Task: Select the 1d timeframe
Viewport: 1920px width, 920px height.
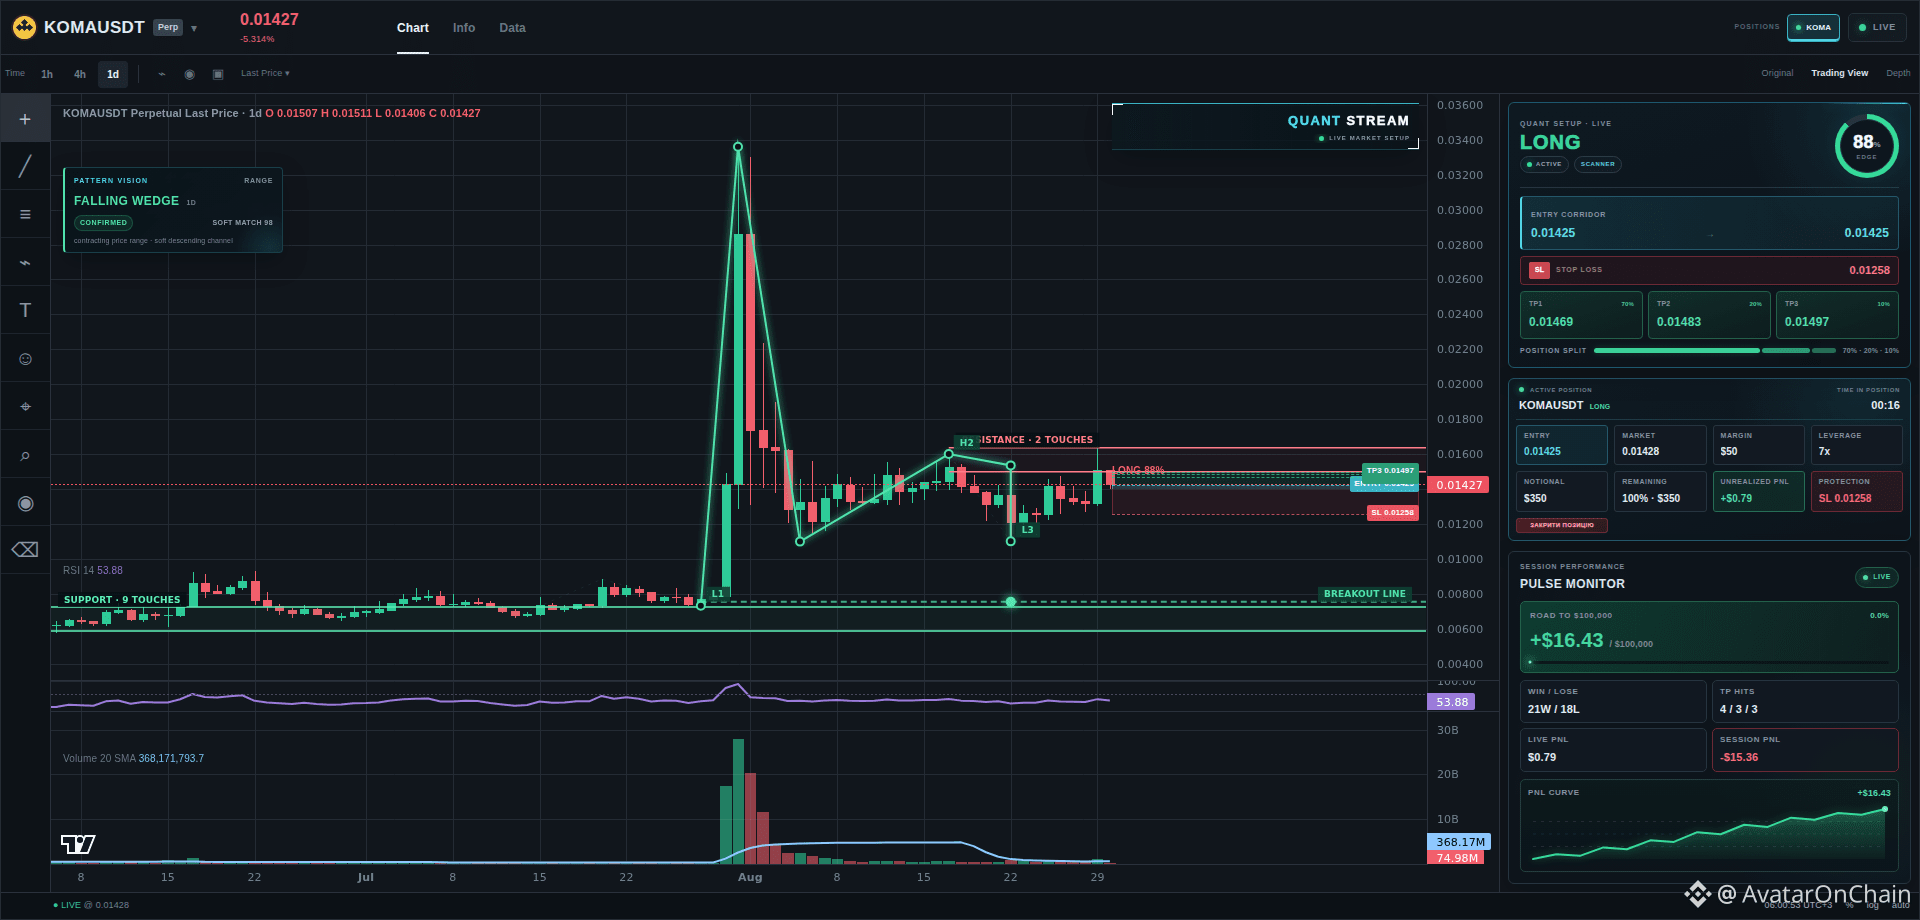Action: [113, 74]
